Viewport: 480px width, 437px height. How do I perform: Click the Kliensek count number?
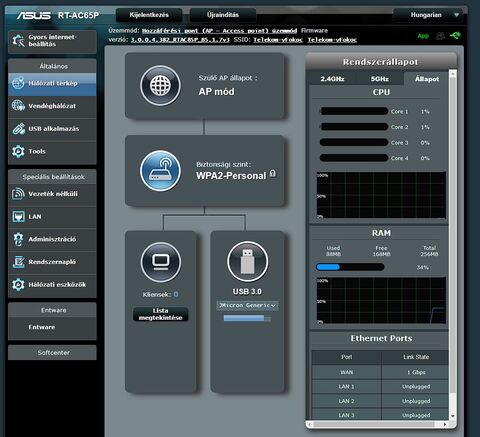(176, 294)
